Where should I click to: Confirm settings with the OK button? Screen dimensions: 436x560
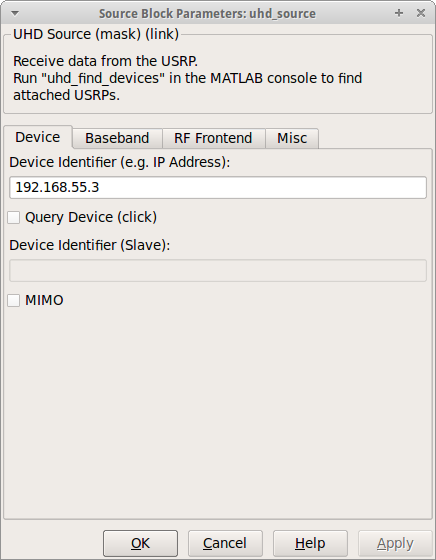pyautogui.click(x=140, y=543)
